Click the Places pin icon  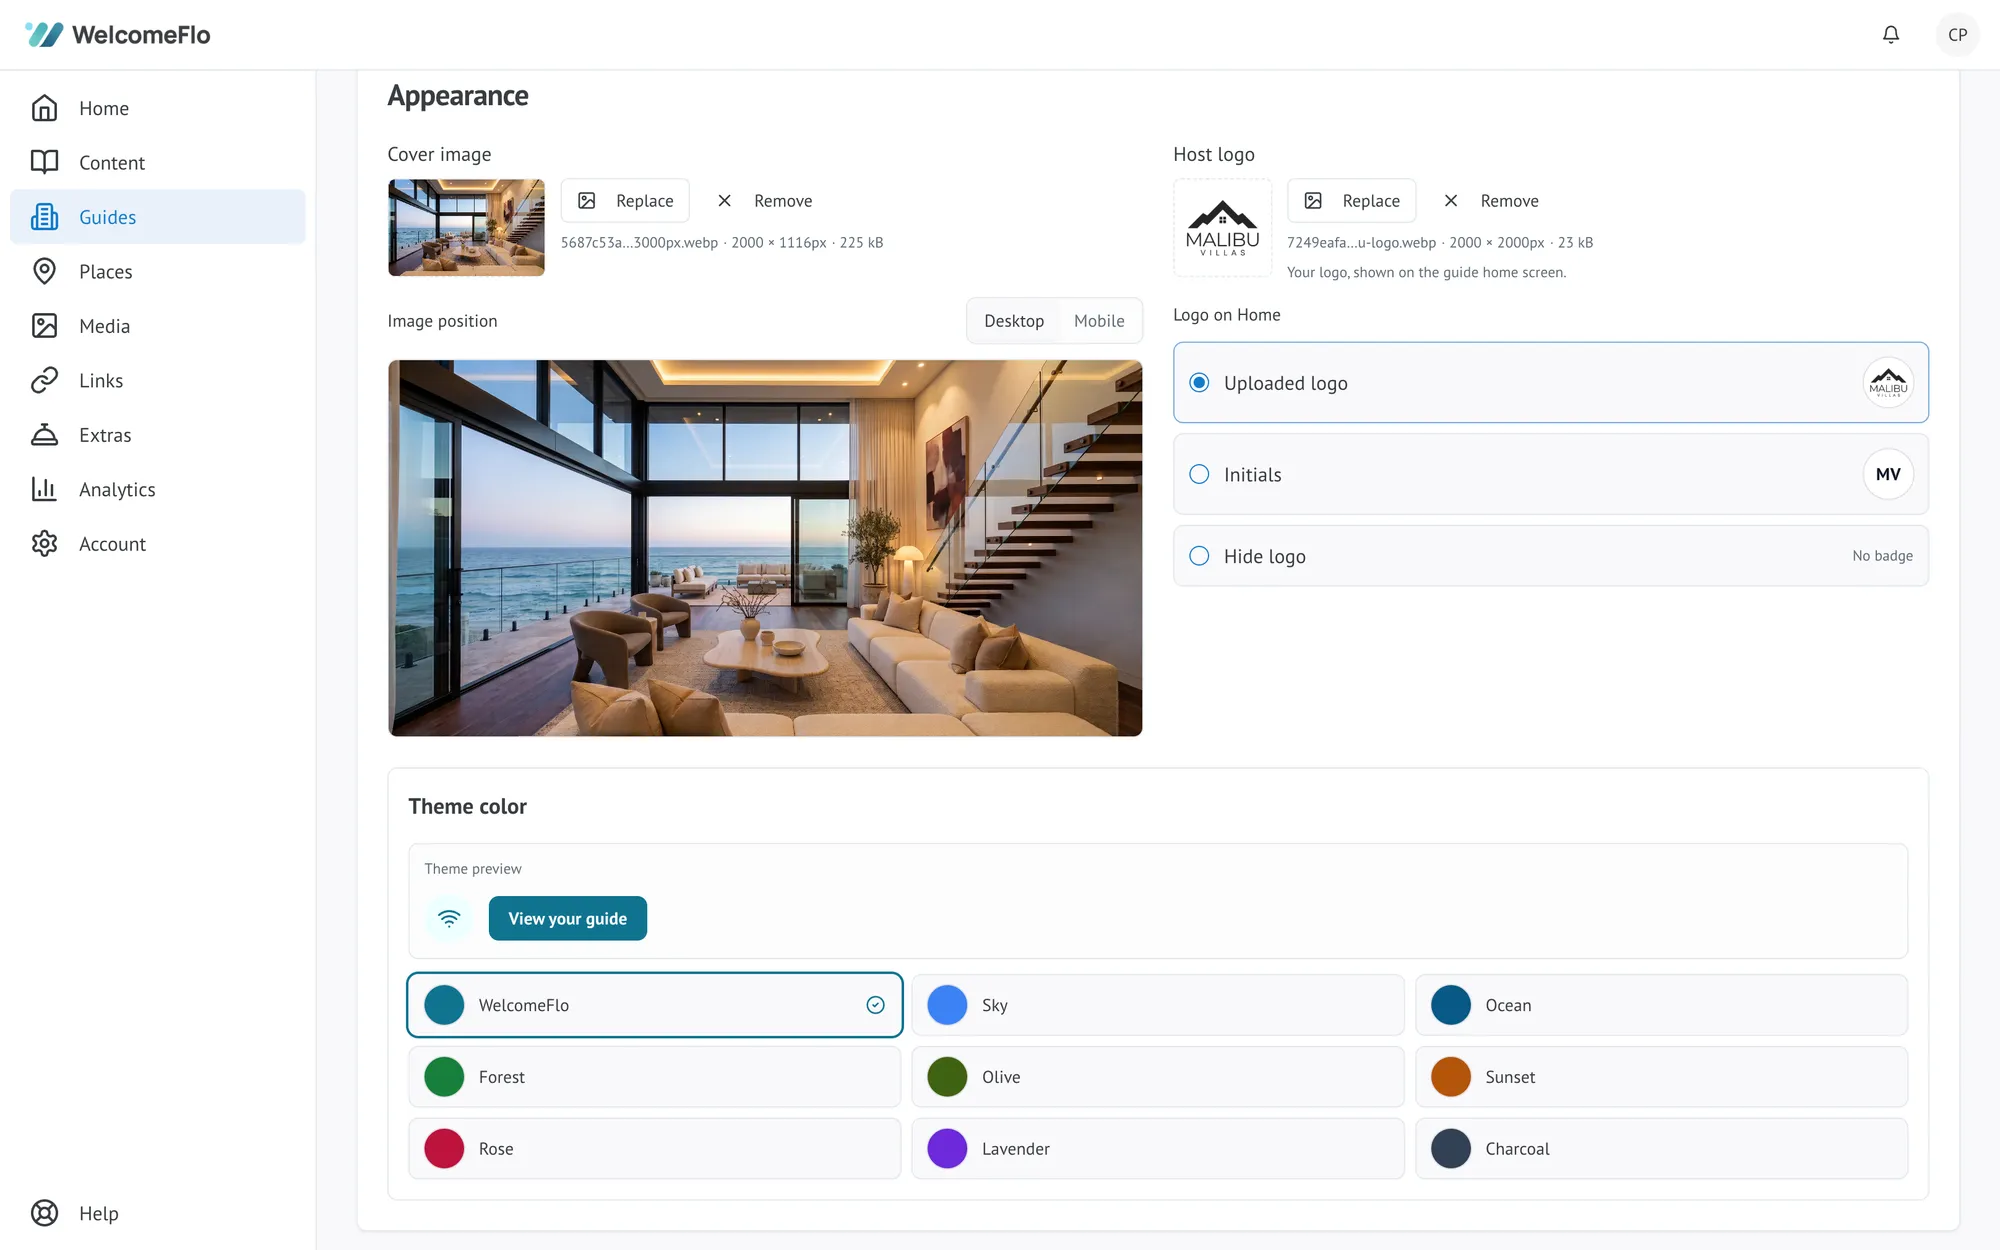tap(44, 271)
